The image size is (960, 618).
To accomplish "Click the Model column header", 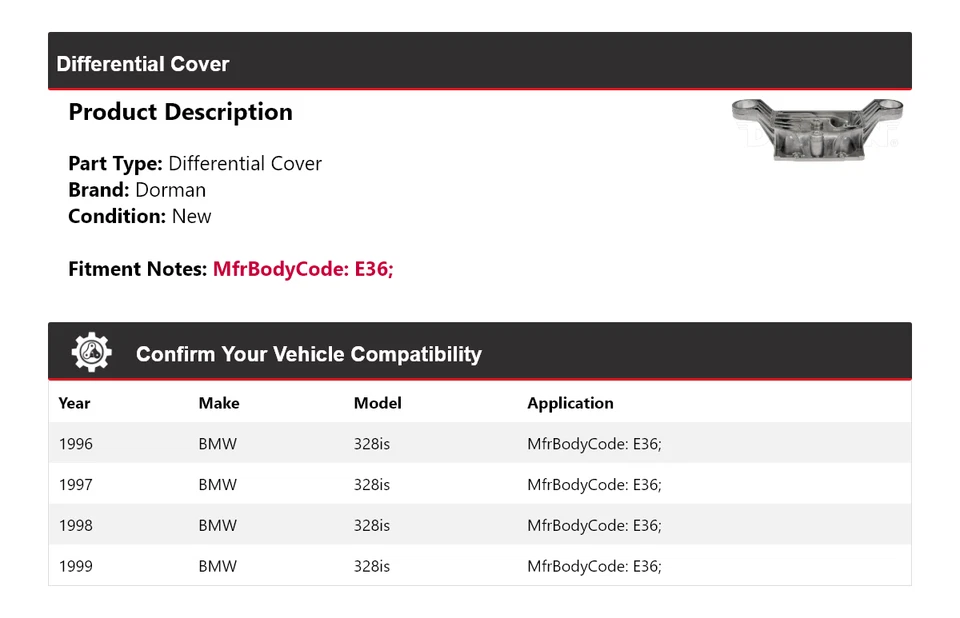I will 377,403.
